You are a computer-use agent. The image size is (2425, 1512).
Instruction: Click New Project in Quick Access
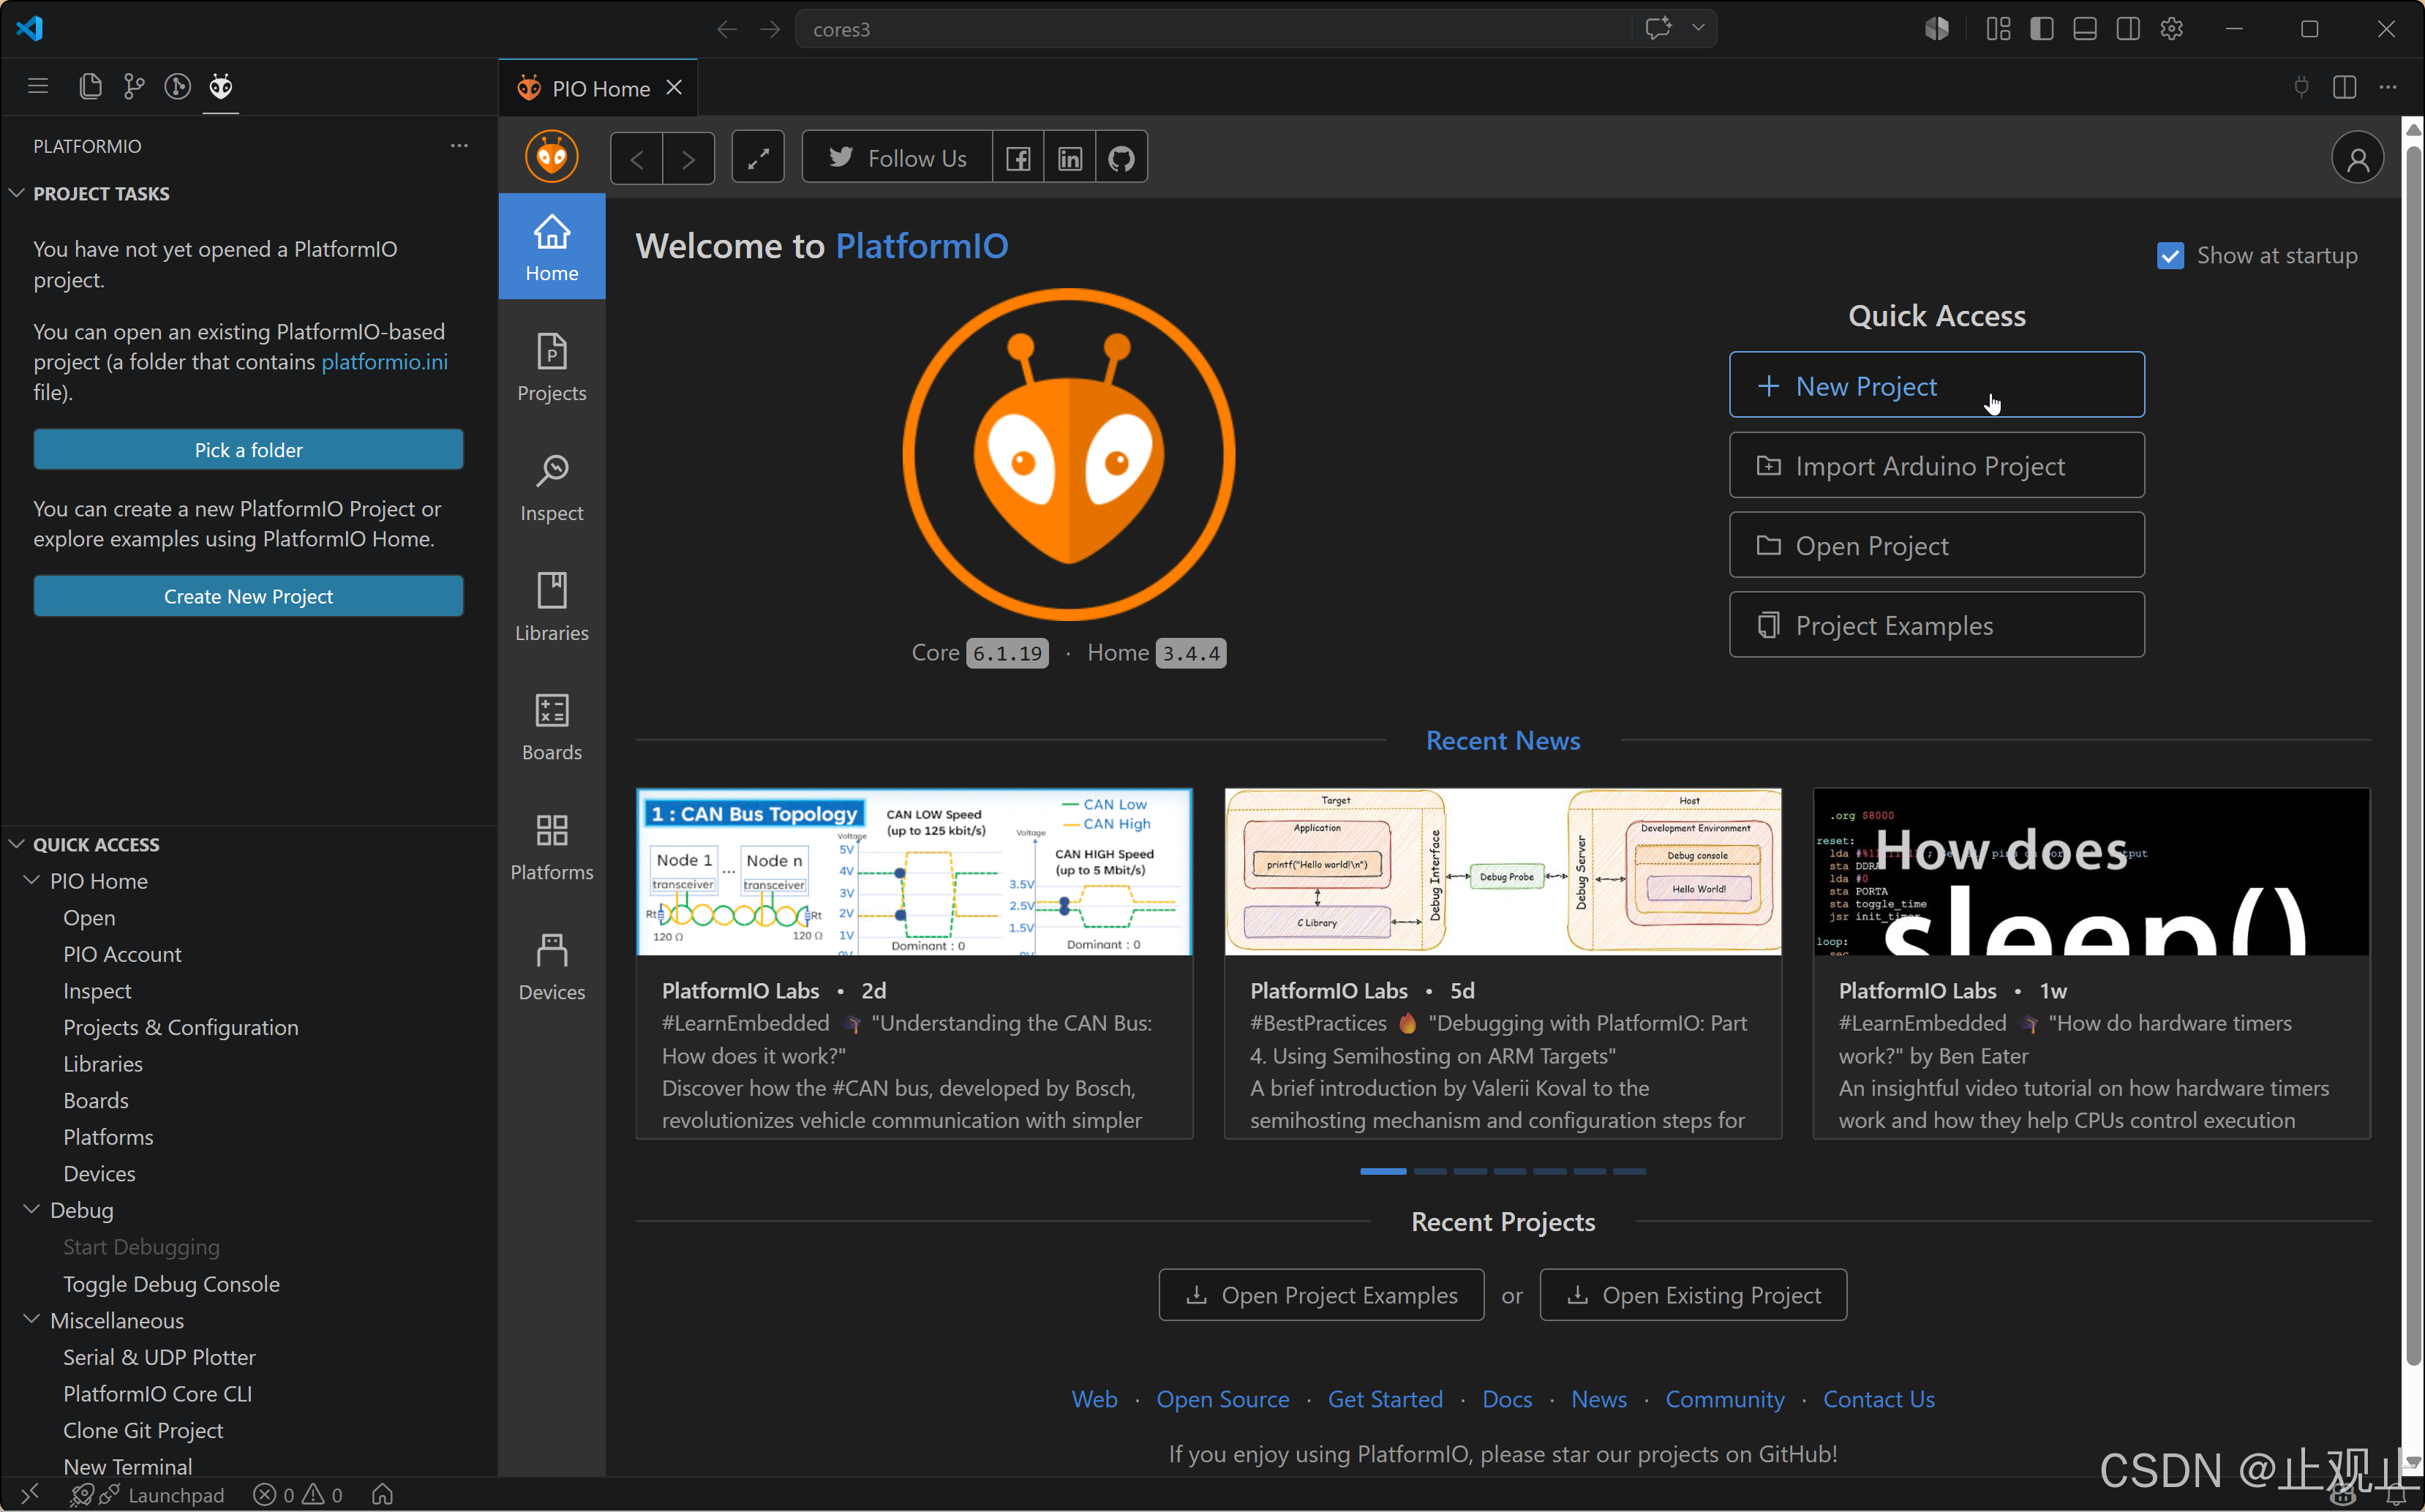[1936, 385]
